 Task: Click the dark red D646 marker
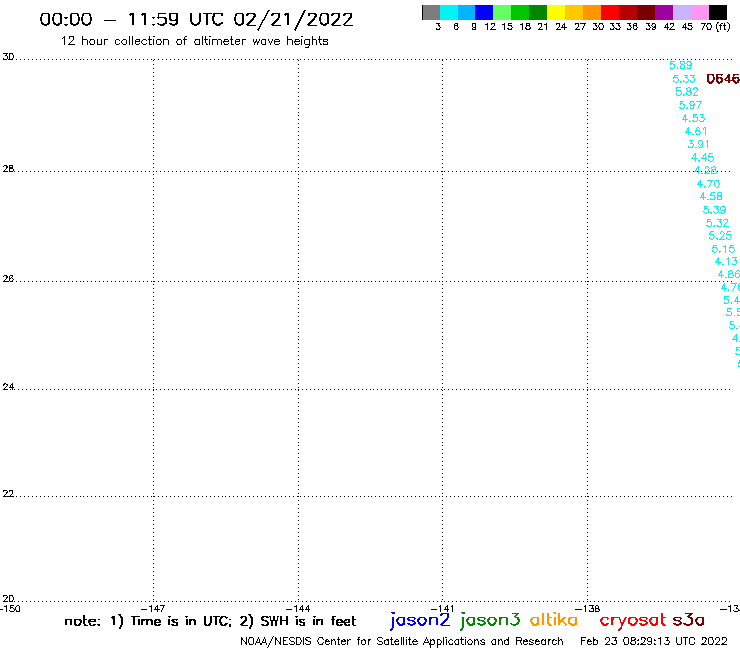(x=723, y=79)
